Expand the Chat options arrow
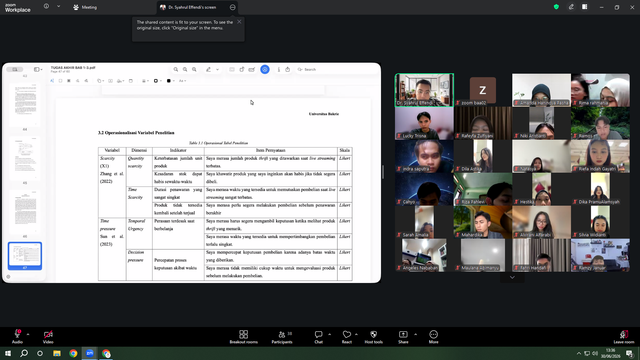The image size is (640, 360). tap(329, 334)
